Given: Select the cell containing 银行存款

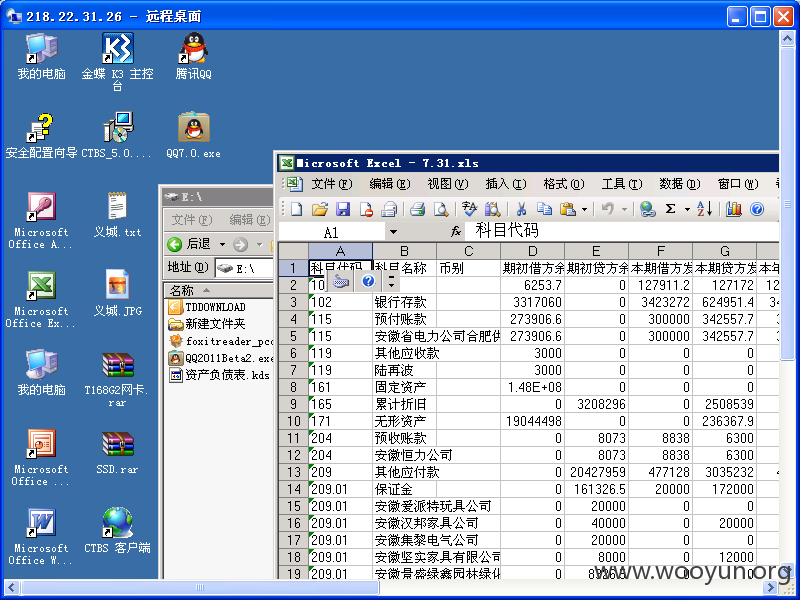Looking at the screenshot, I should [x=404, y=302].
